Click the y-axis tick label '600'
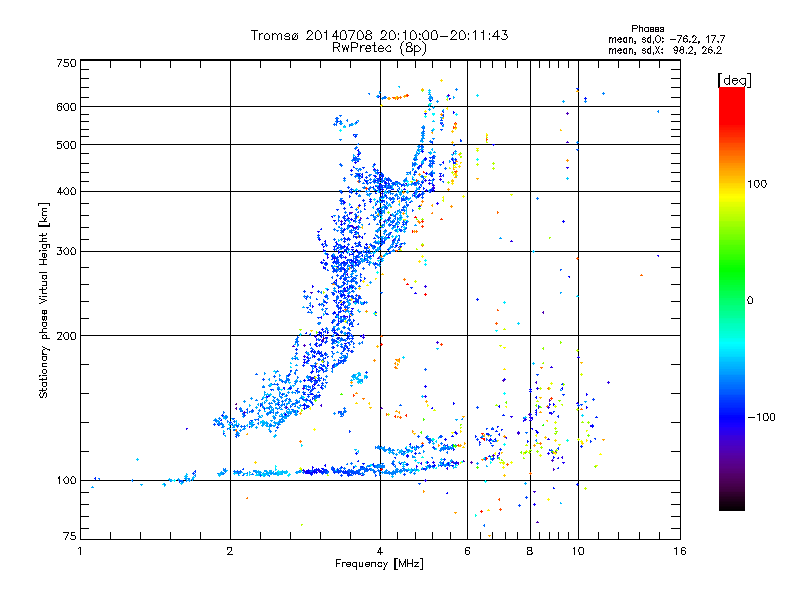Image resolution: width=800 pixels, height=600 pixels. 67,107
